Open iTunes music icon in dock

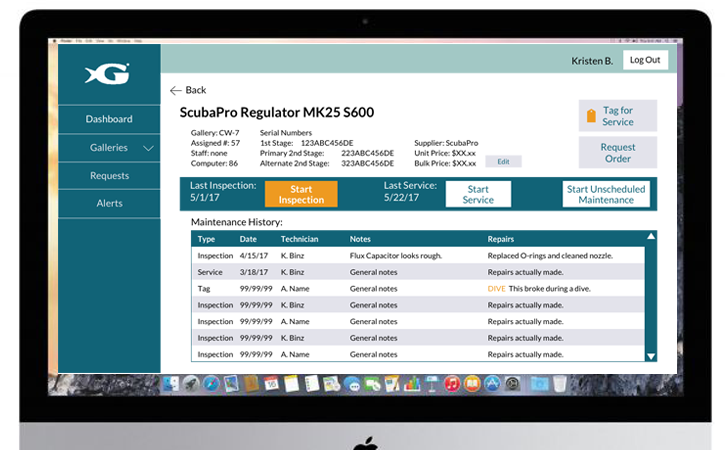pos(452,384)
